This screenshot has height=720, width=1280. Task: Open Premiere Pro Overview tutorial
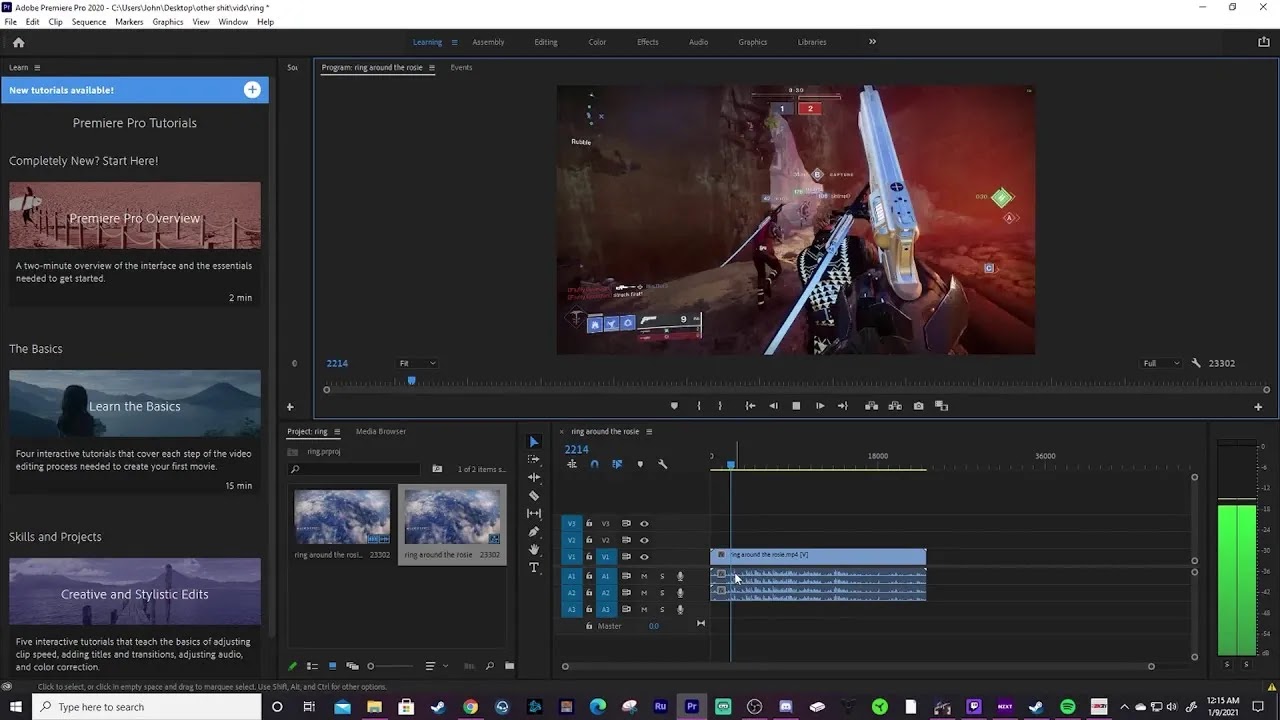[135, 215]
